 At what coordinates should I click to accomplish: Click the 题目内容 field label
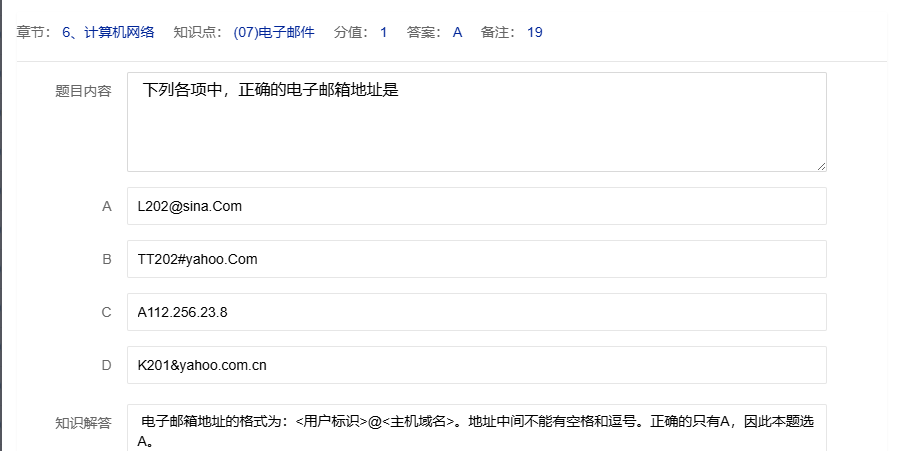[83, 91]
